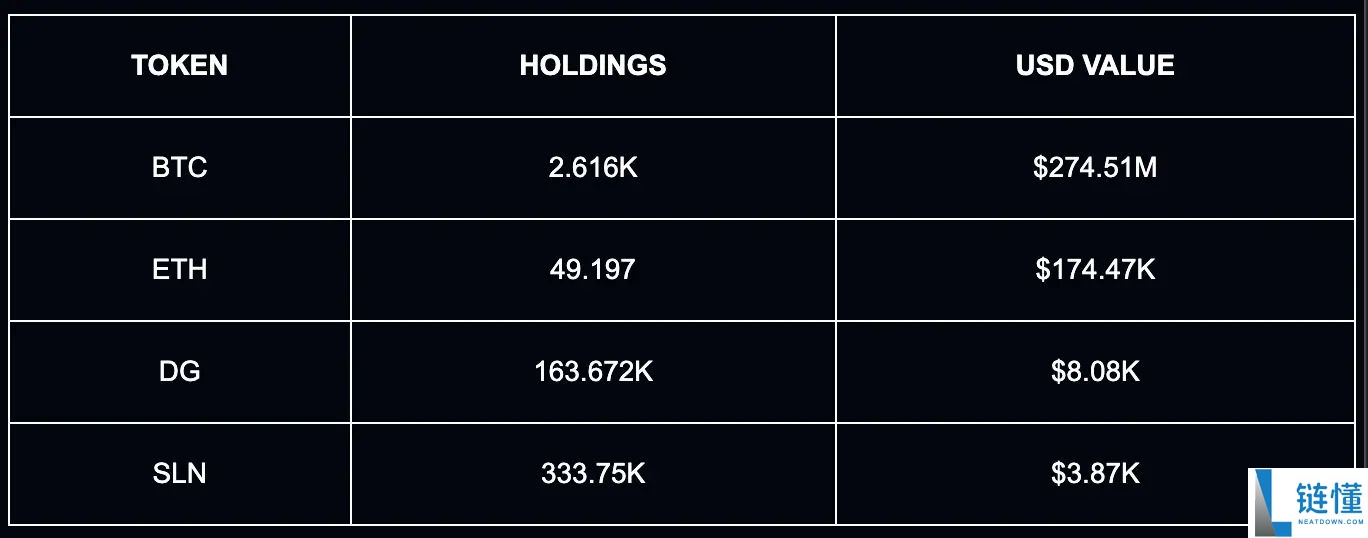Select the DG token cell

tap(180, 372)
